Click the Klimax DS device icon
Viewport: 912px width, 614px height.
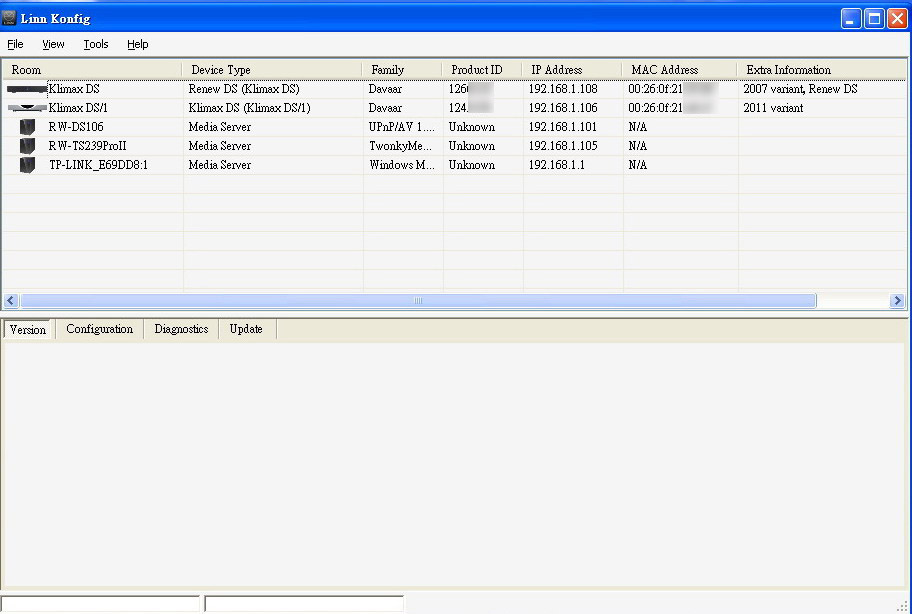point(27,89)
